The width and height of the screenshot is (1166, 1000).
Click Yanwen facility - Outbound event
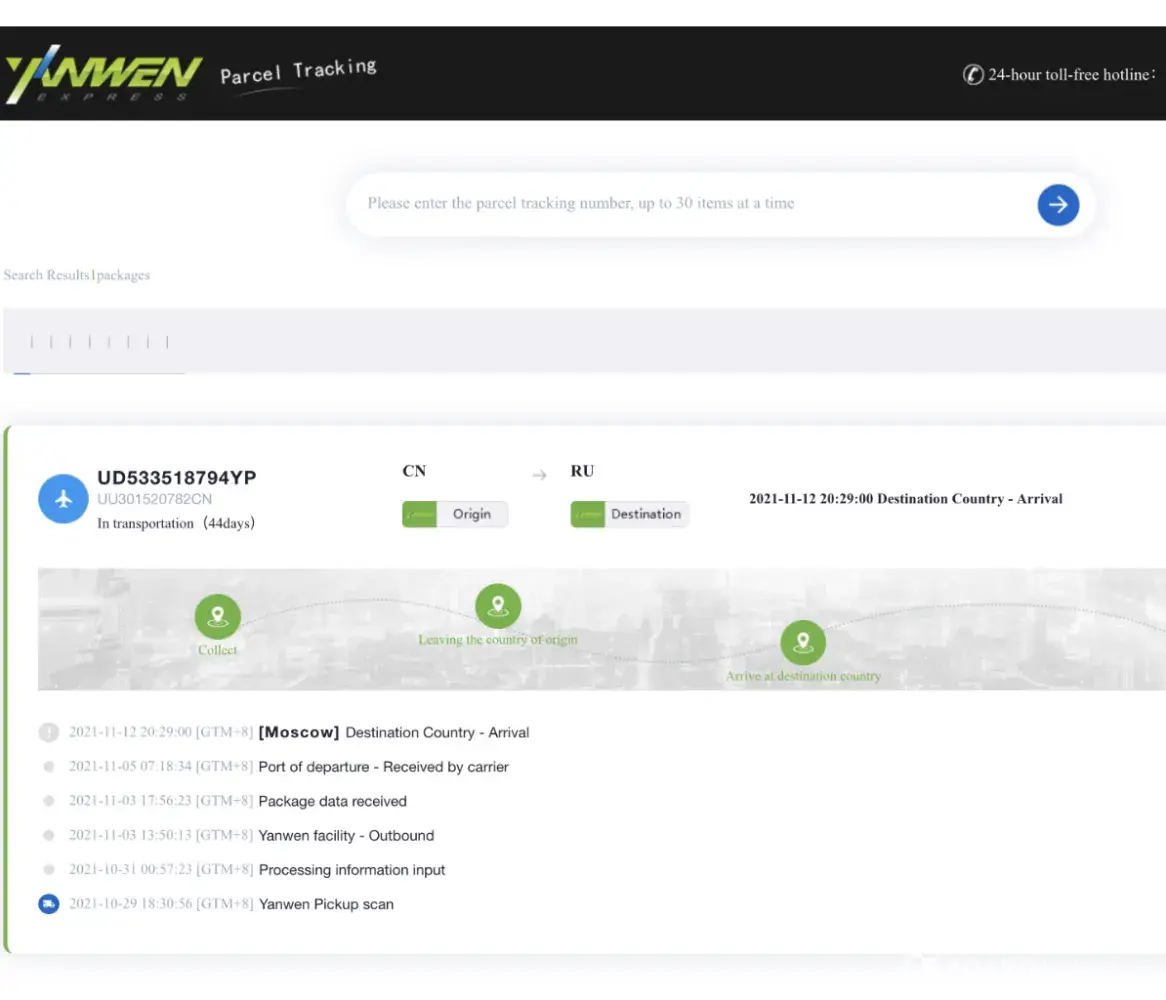tap(347, 835)
